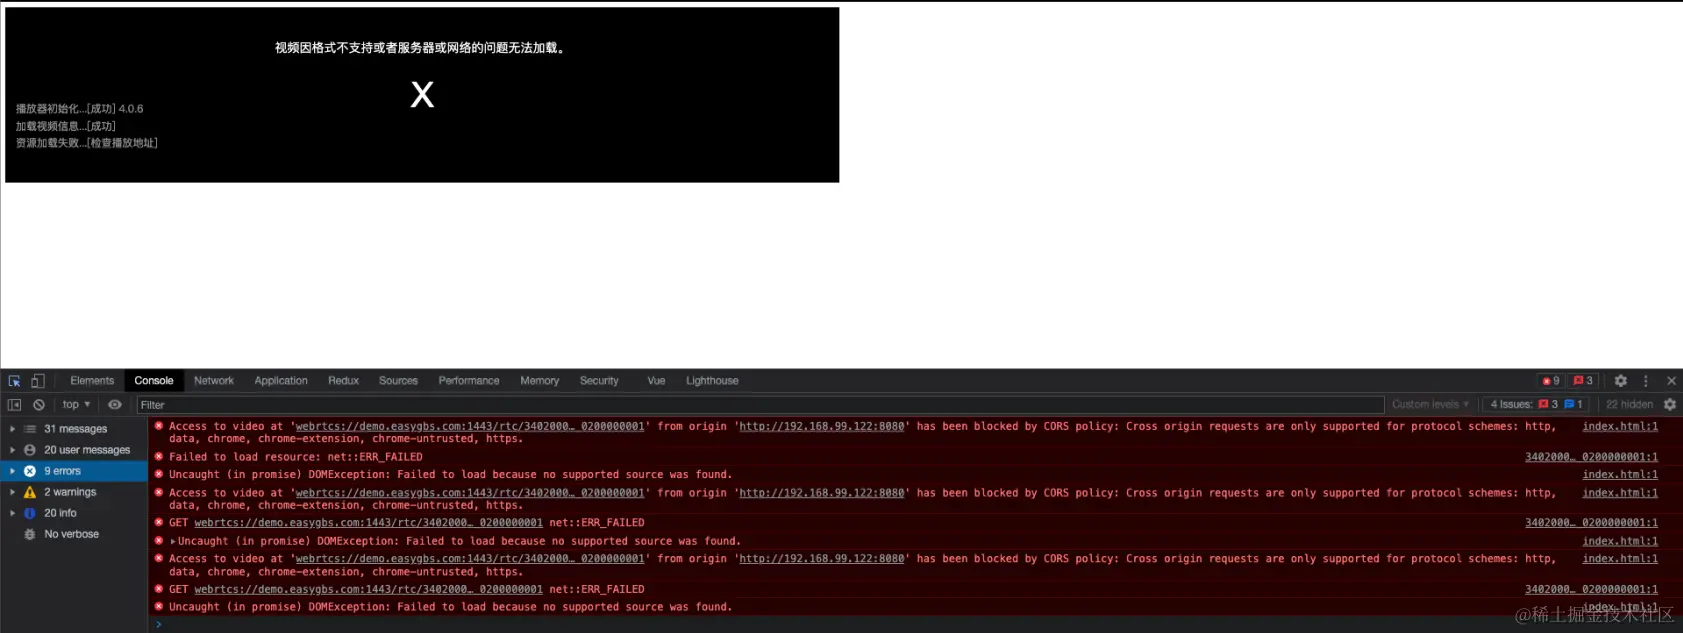Focus the console Filter input field

760,405
